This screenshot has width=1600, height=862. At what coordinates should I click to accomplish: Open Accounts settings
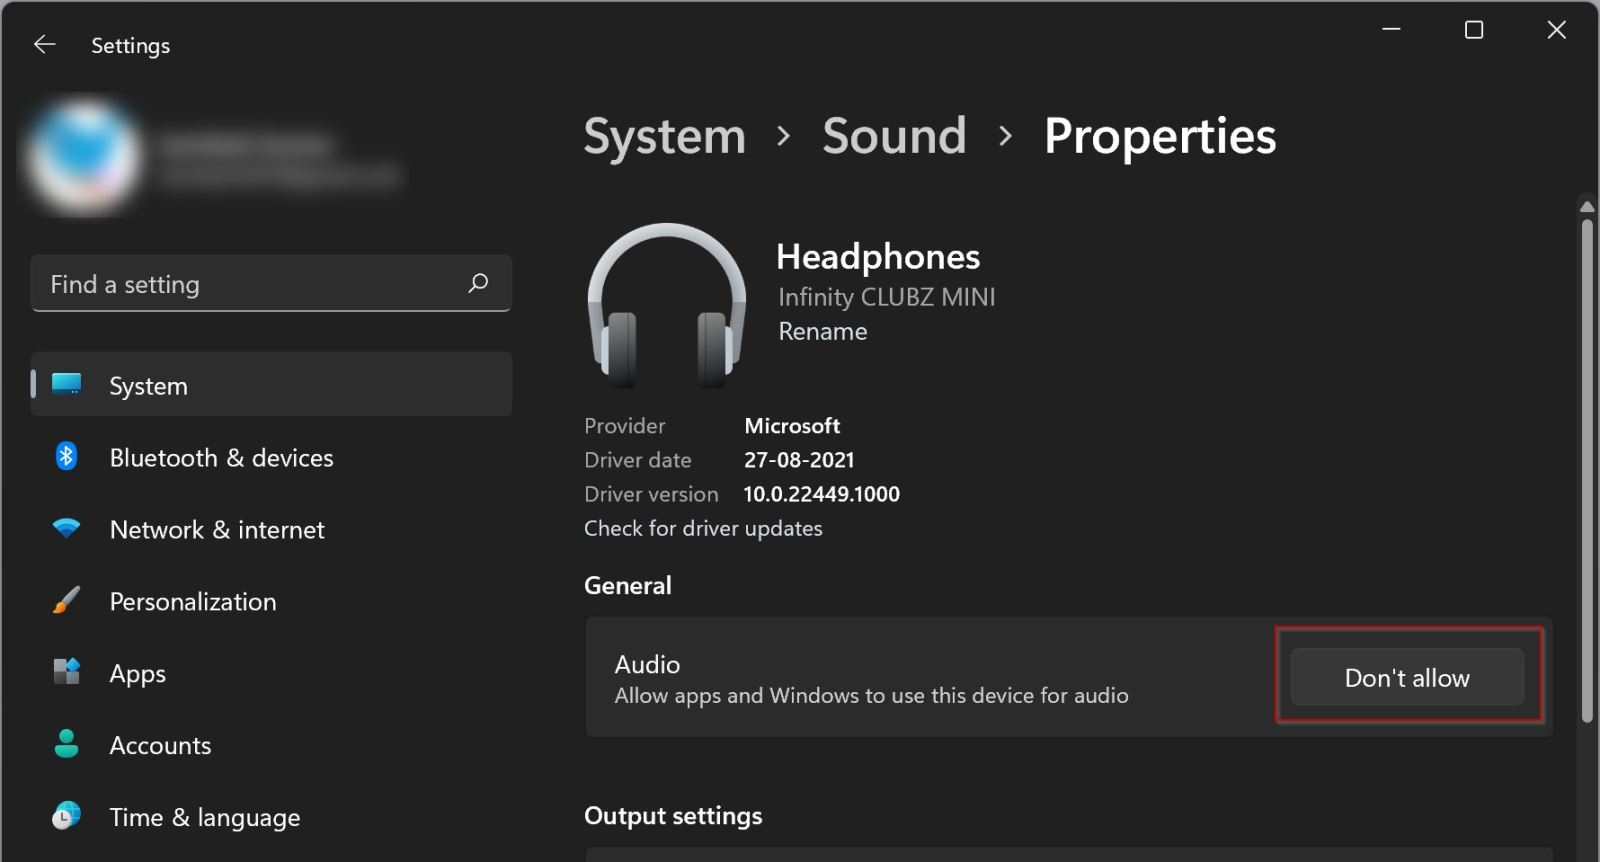272,745
